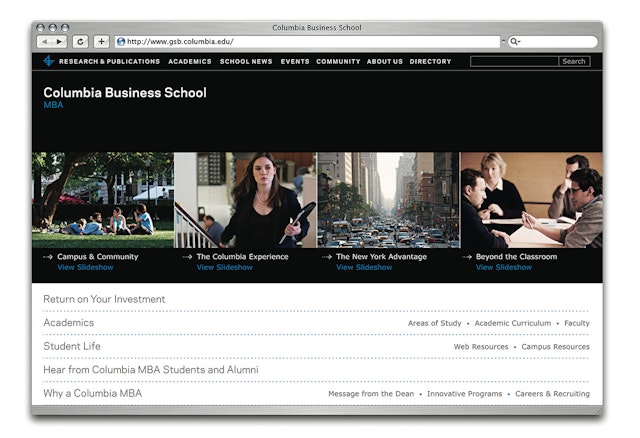Open the Student Life section
The image size is (640, 438).
[x=72, y=346]
